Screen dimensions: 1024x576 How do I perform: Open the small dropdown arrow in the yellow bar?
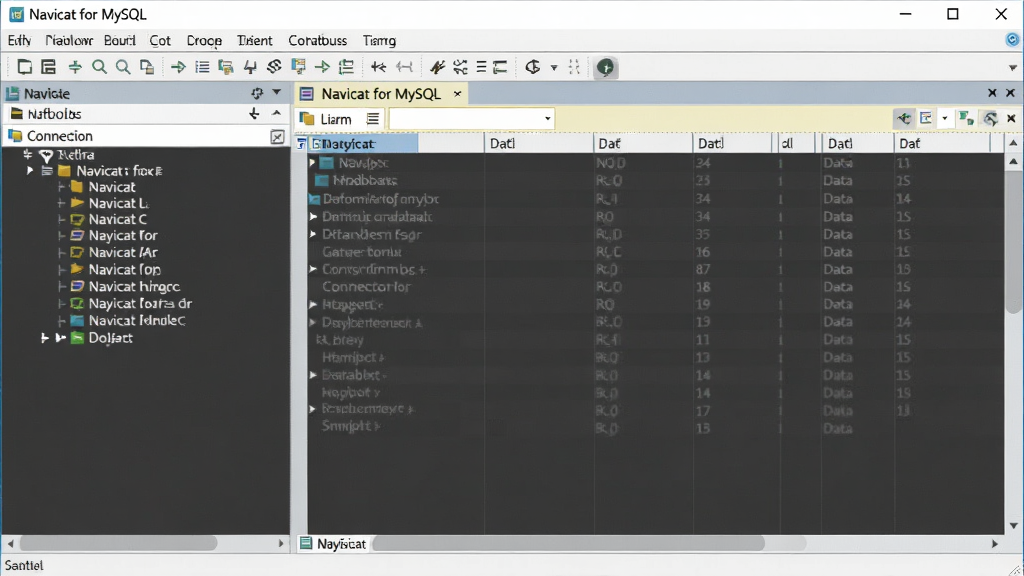coord(944,118)
